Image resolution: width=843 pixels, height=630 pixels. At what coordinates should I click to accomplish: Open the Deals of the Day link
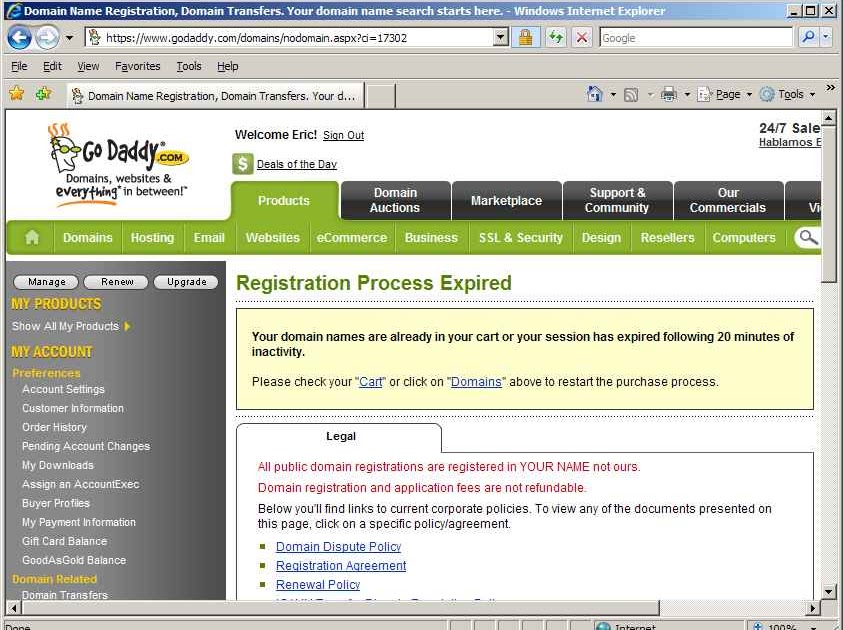click(297, 164)
